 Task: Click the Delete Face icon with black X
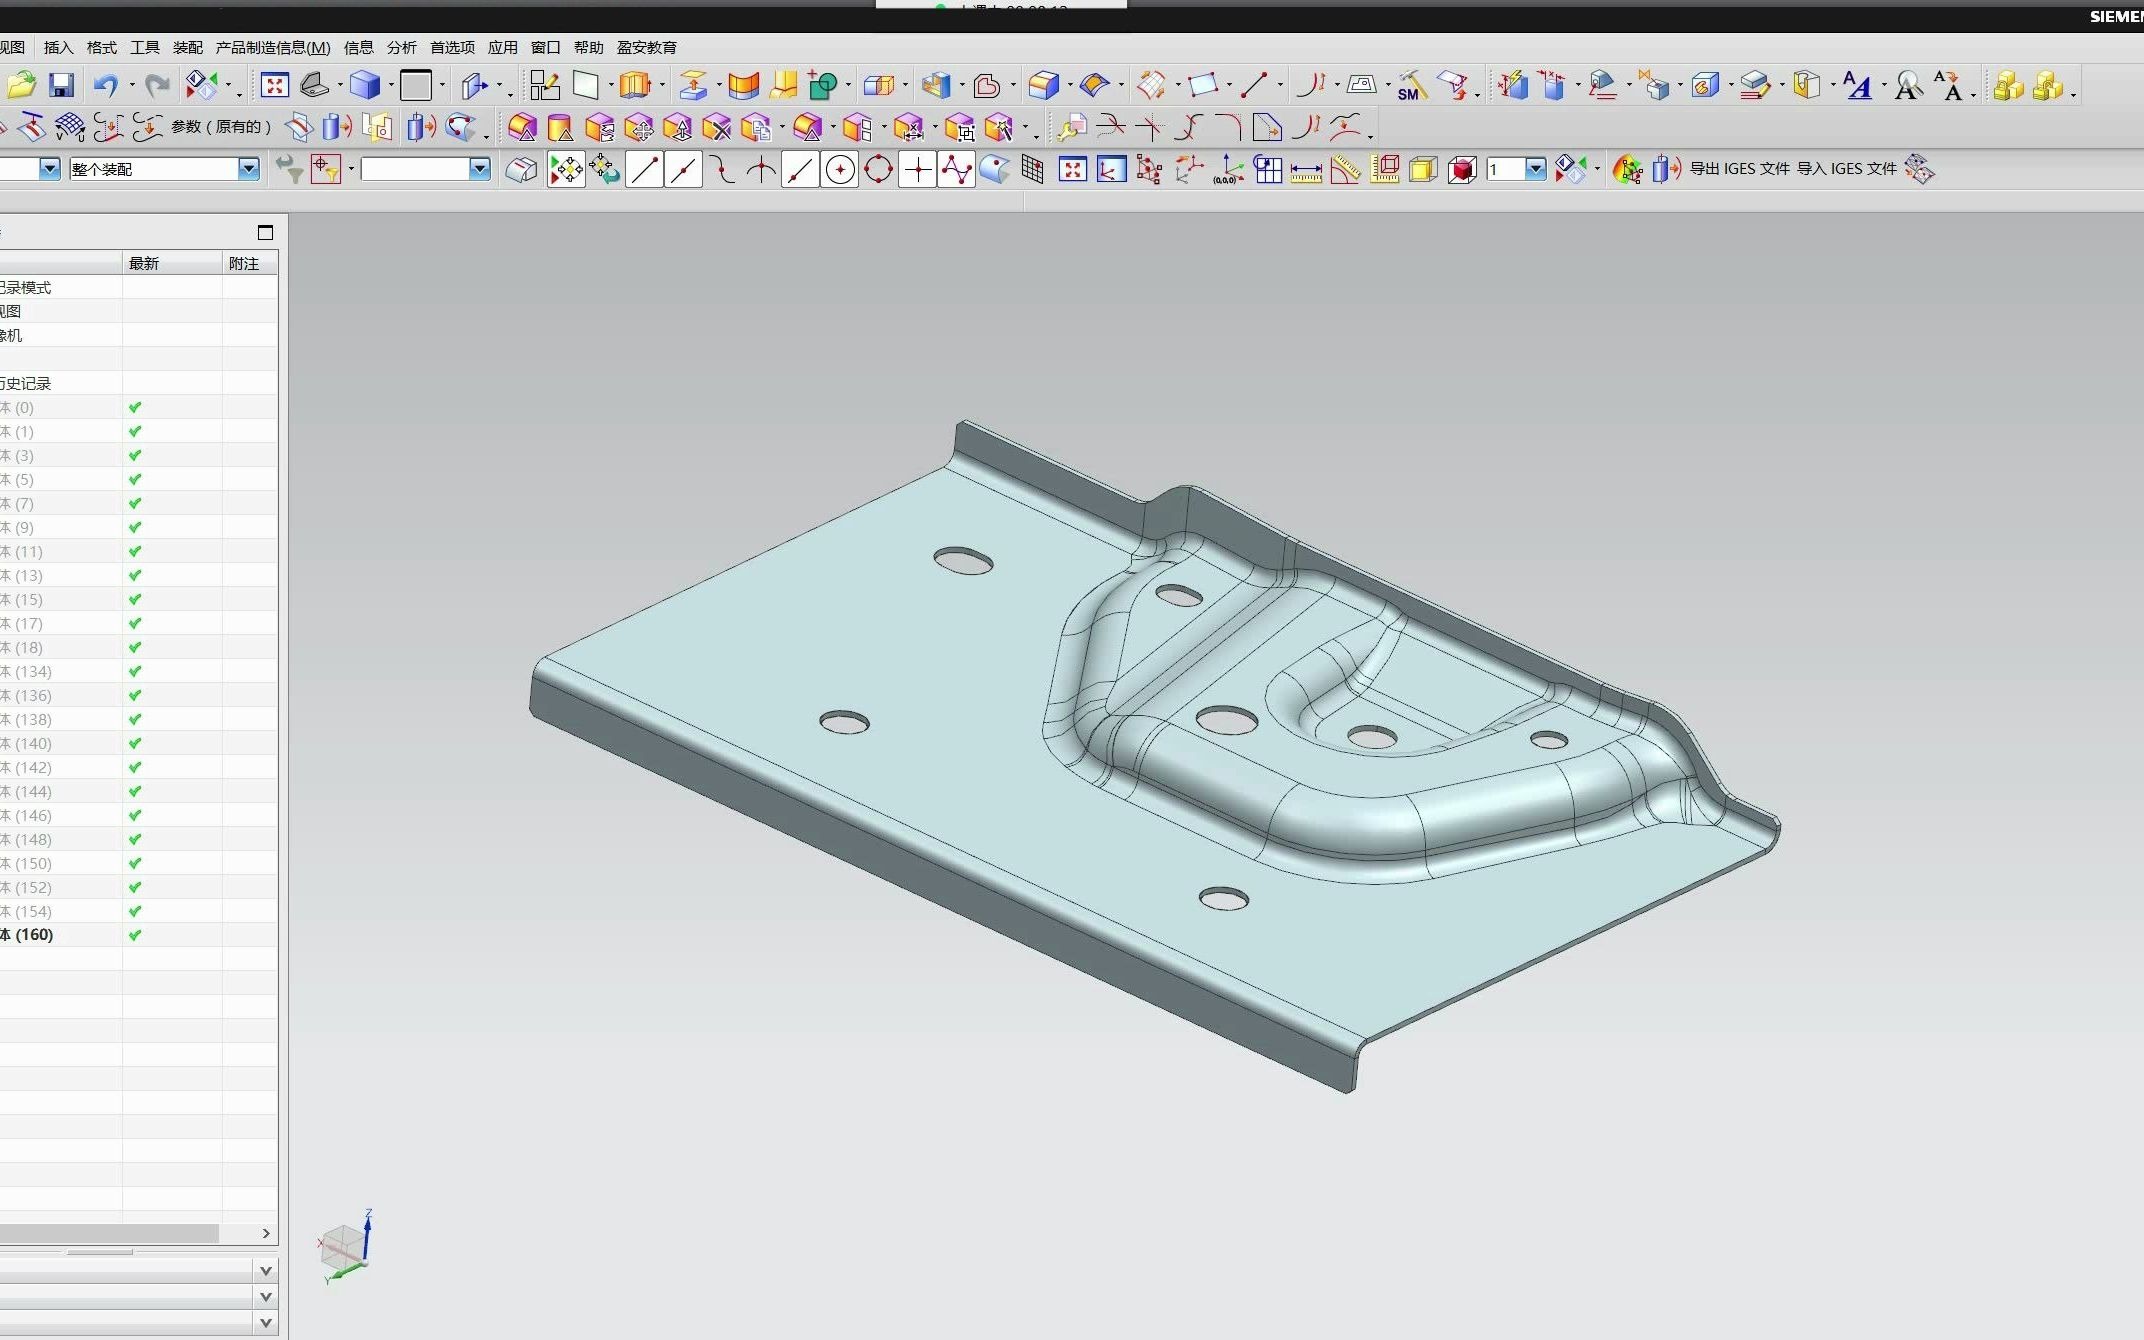point(717,128)
